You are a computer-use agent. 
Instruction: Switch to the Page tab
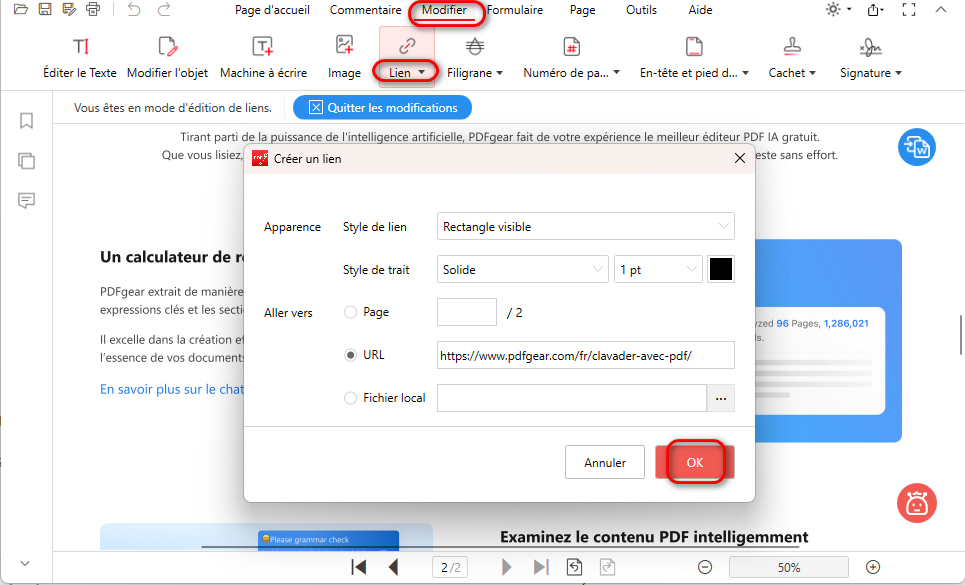tap(582, 10)
